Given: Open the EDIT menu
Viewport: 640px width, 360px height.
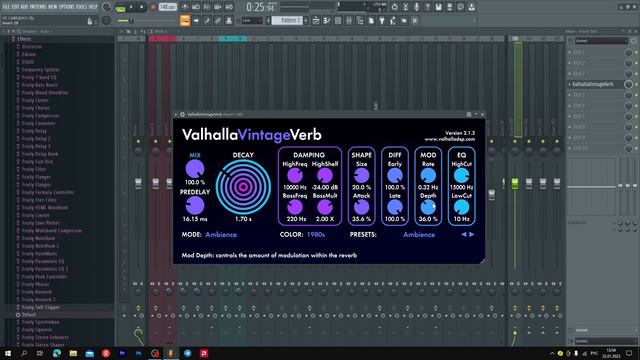Looking at the screenshot, I should pos(15,7).
